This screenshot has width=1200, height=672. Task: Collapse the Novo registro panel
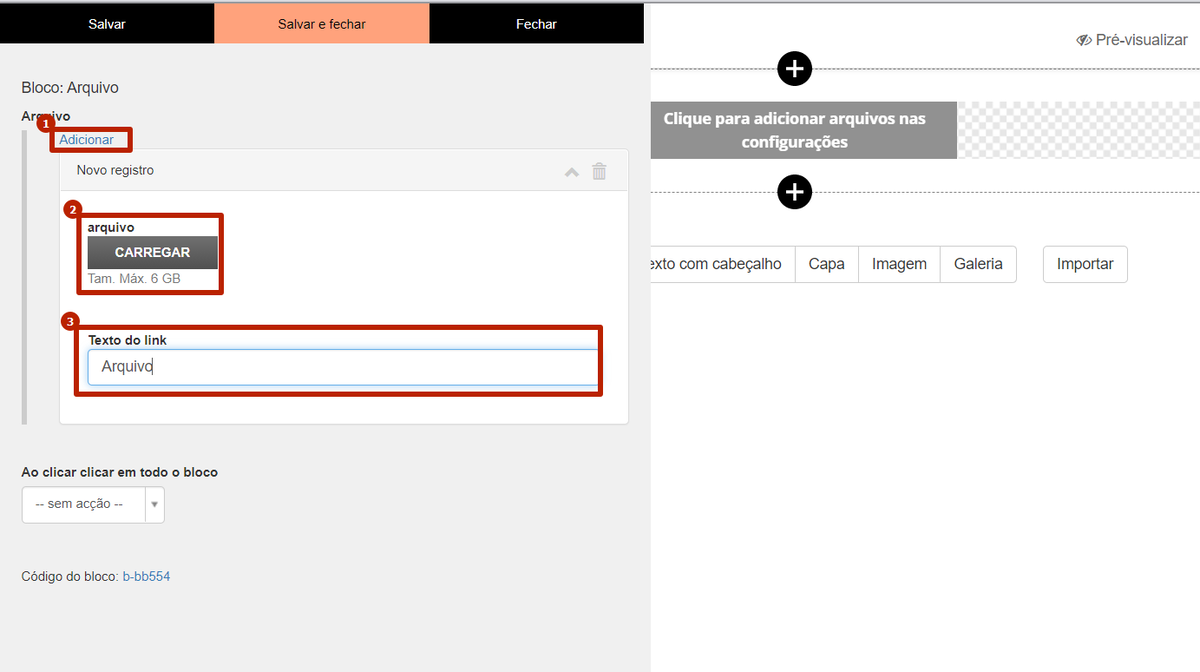click(x=572, y=172)
